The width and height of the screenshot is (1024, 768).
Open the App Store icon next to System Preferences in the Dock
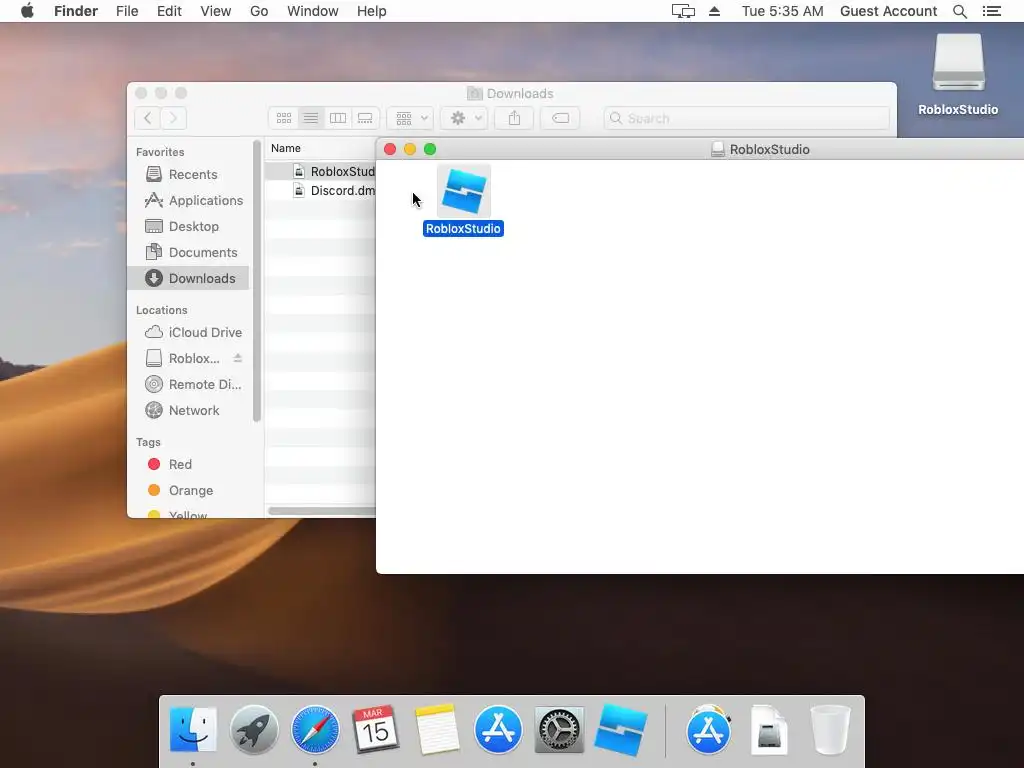(498, 729)
